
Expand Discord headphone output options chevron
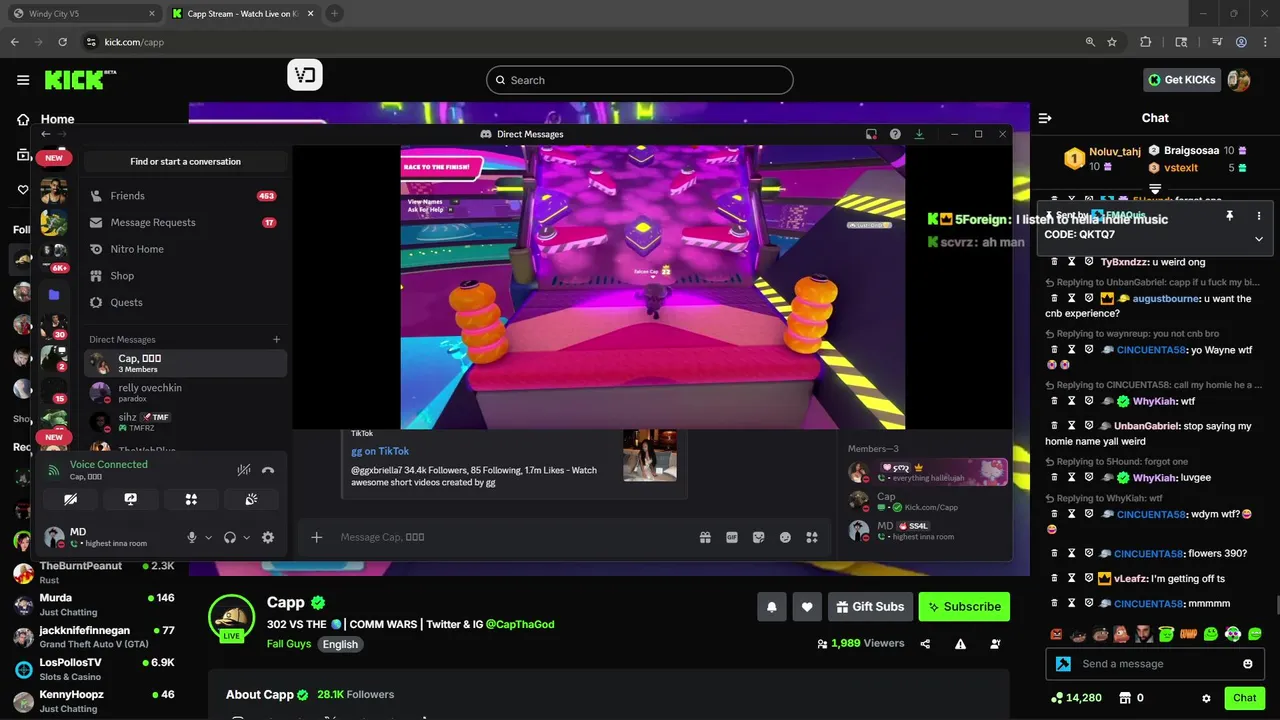click(247, 537)
